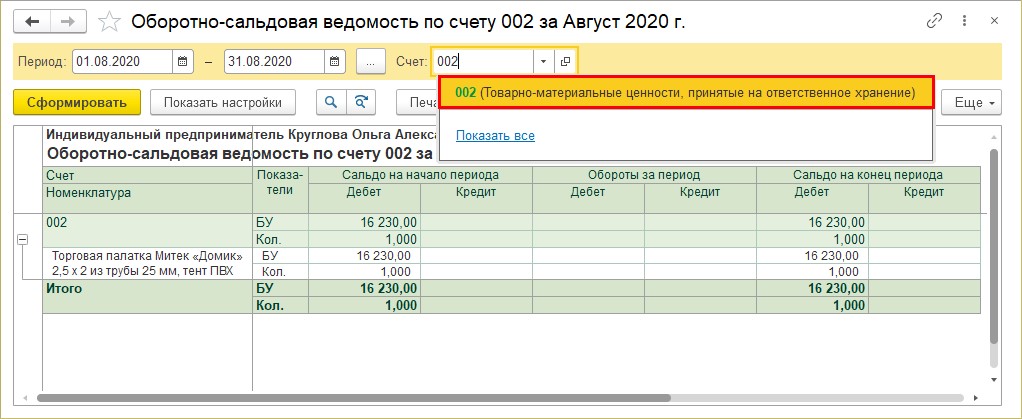Click Показать настройки button
Viewport: 1022px width, 419px height.
coord(223,102)
